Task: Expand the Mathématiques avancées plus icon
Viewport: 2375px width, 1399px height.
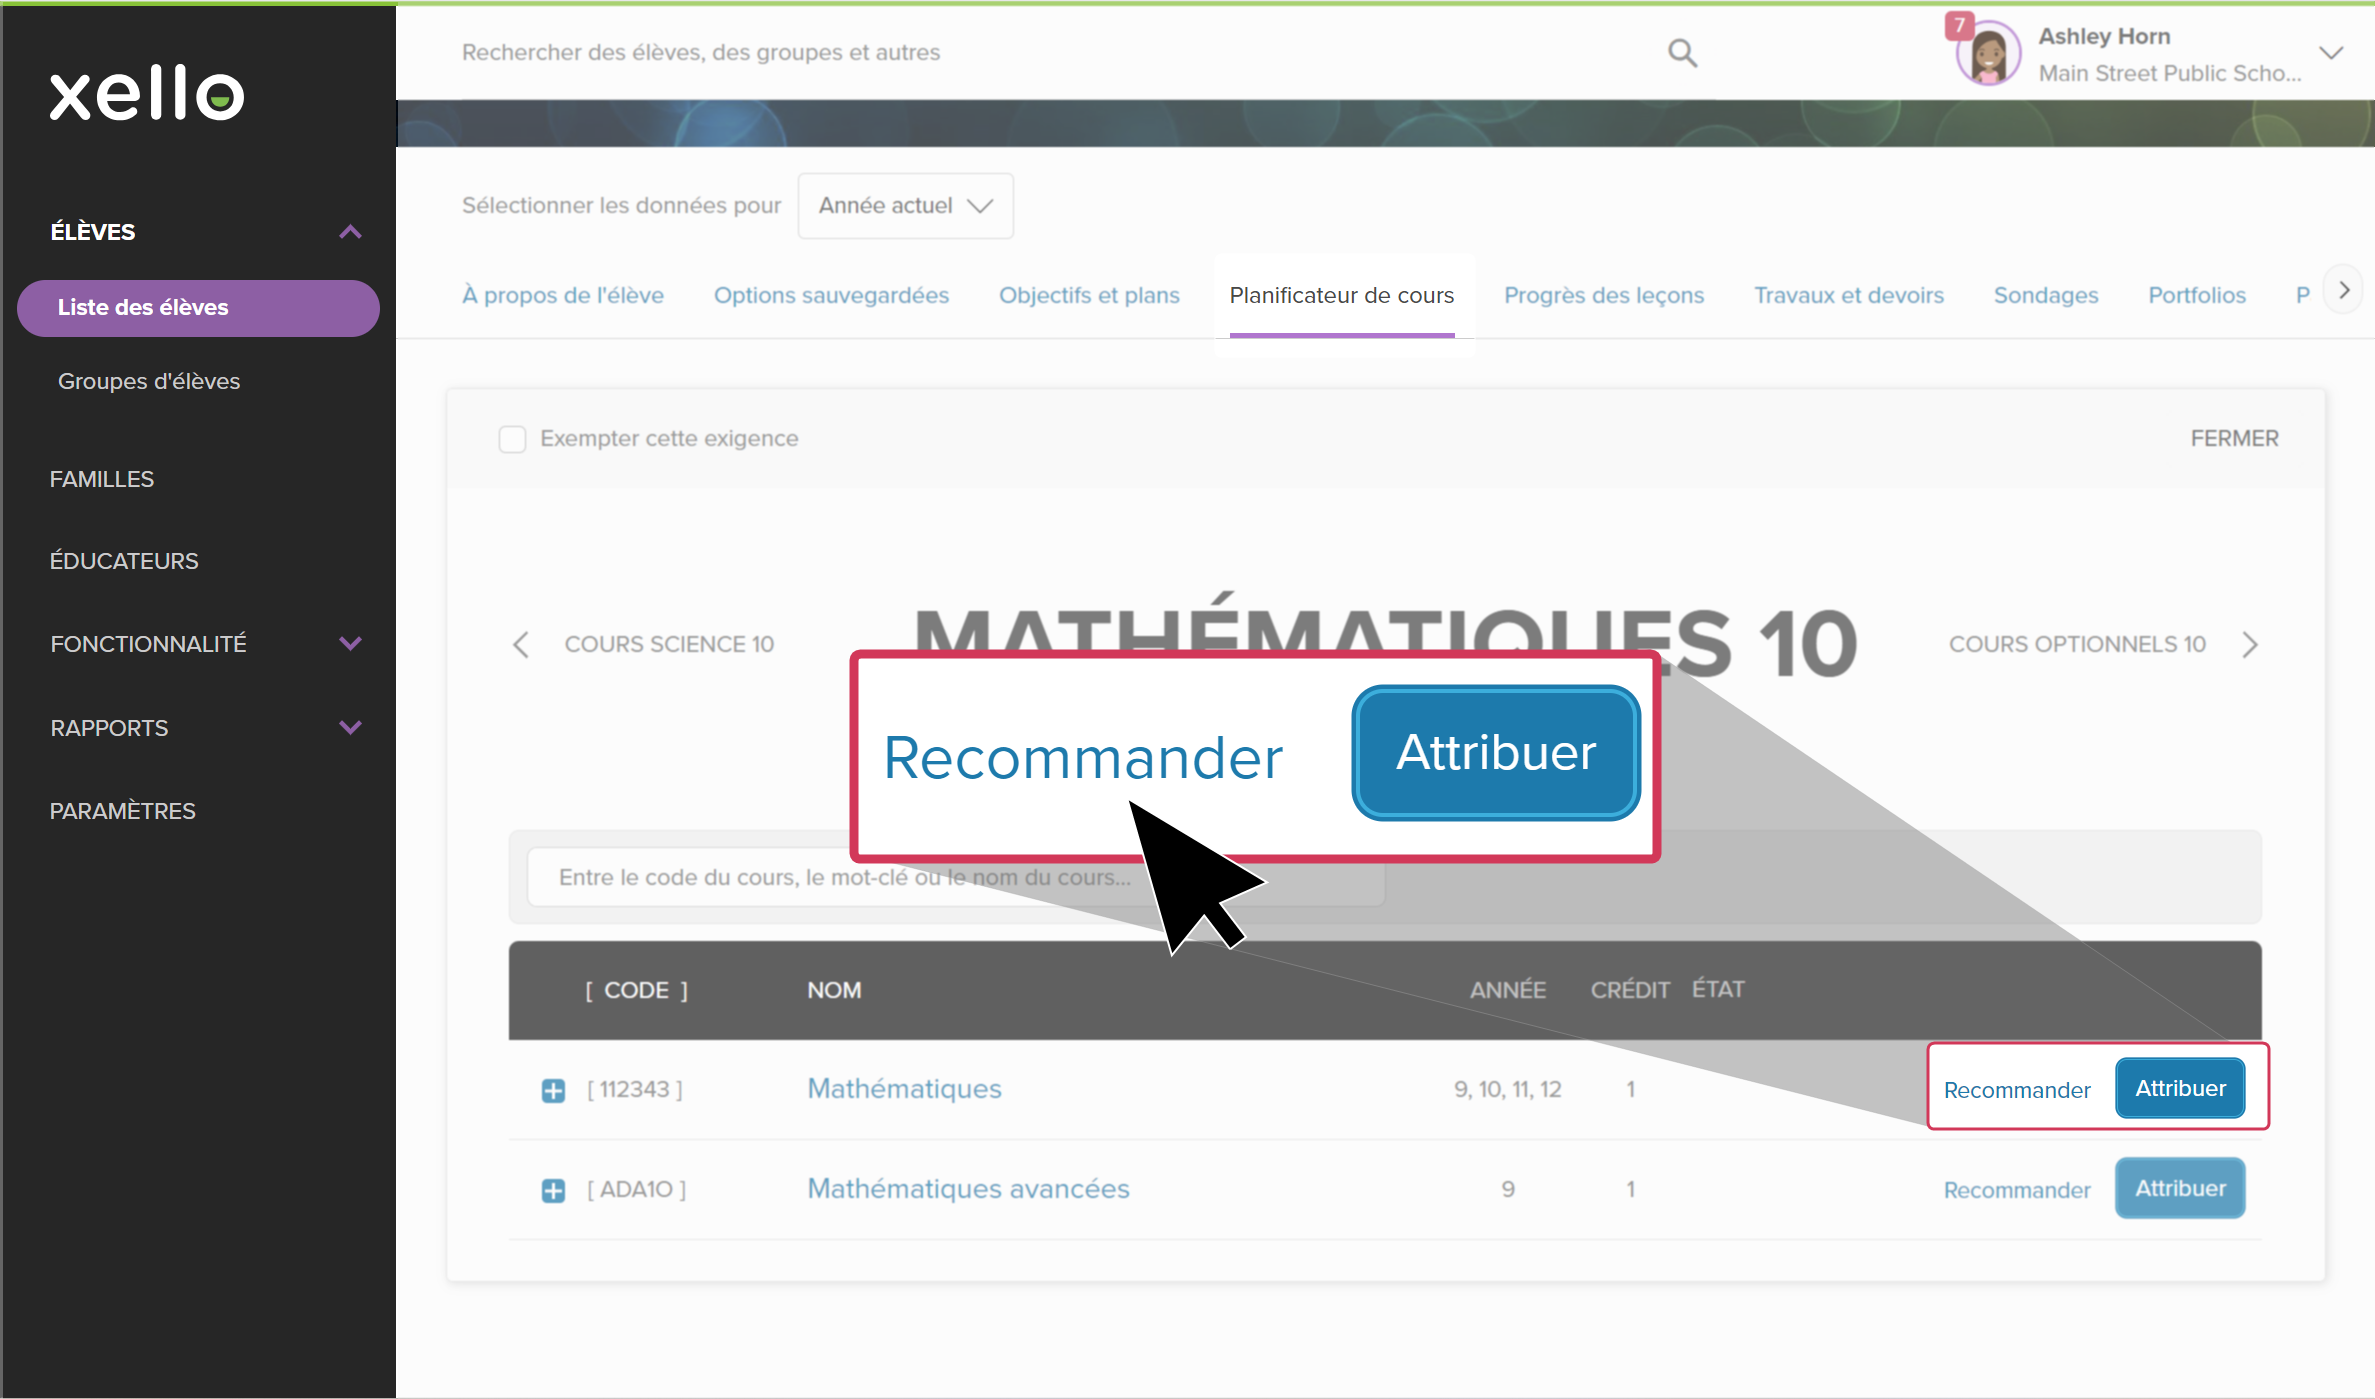Action: click(553, 1190)
